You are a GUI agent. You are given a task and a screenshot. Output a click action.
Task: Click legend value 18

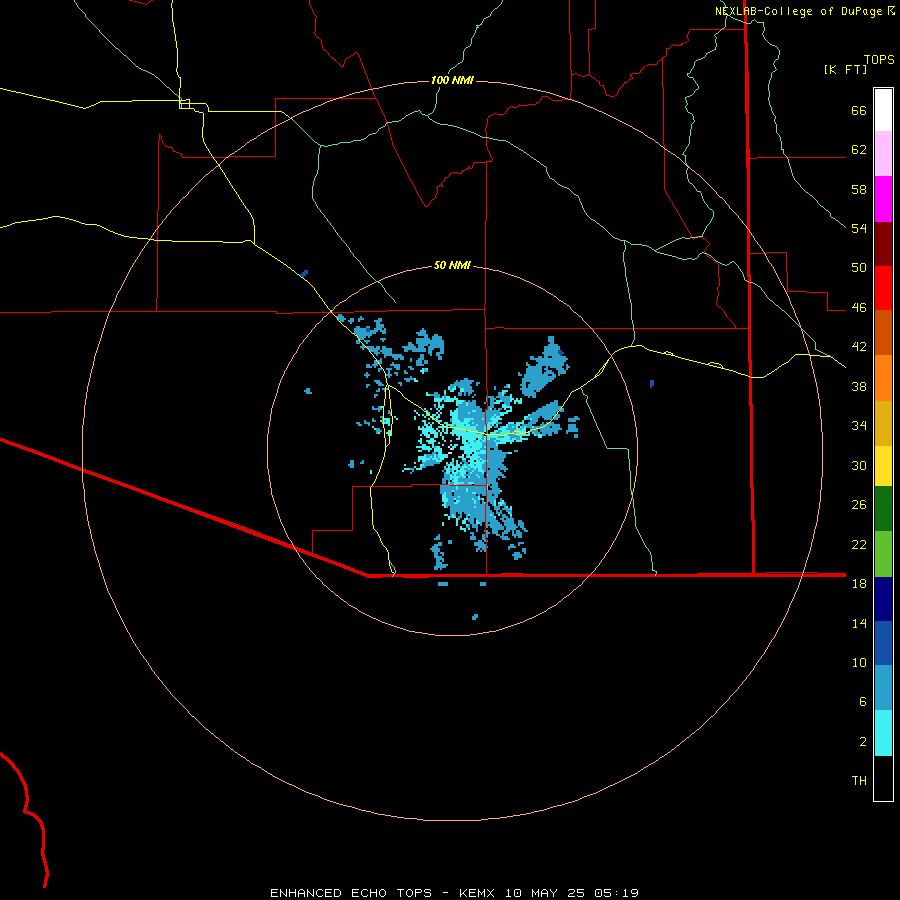click(859, 584)
